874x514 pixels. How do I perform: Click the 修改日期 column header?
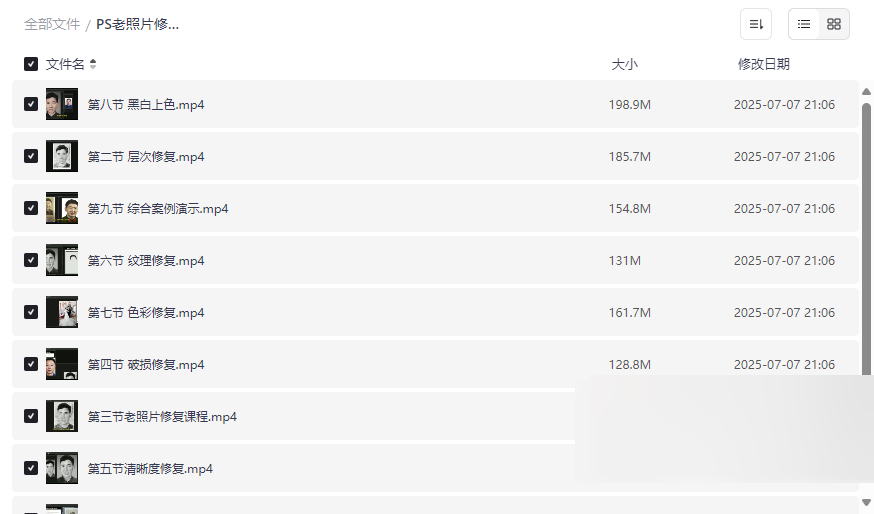click(x=763, y=64)
